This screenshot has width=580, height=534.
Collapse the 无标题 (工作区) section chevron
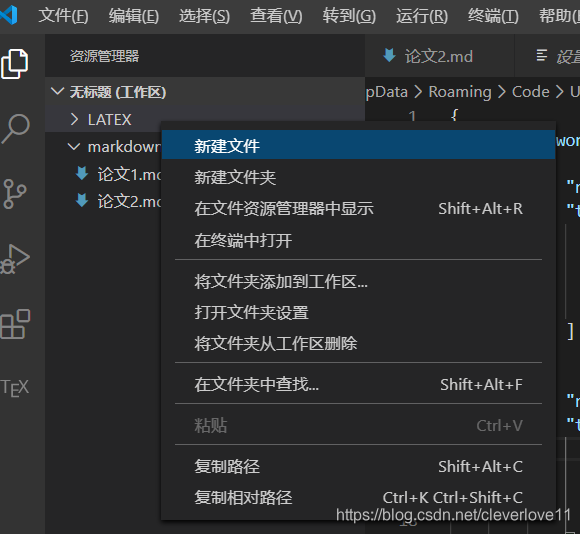(57, 91)
